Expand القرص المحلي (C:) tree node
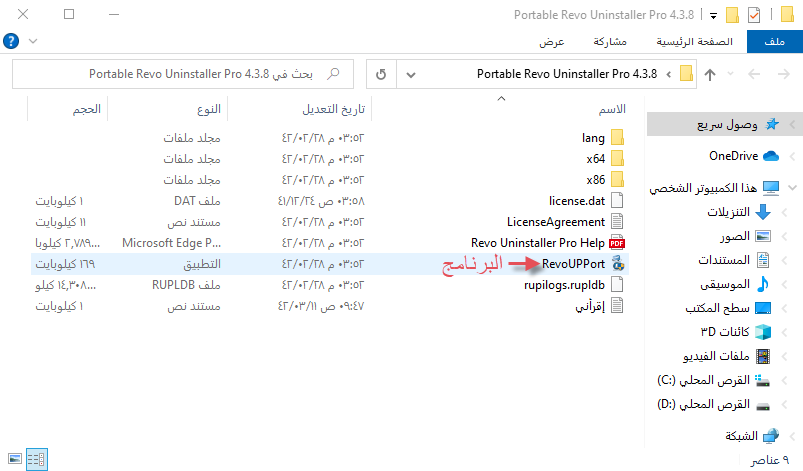This screenshot has width=803, height=471. tap(784, 380)
